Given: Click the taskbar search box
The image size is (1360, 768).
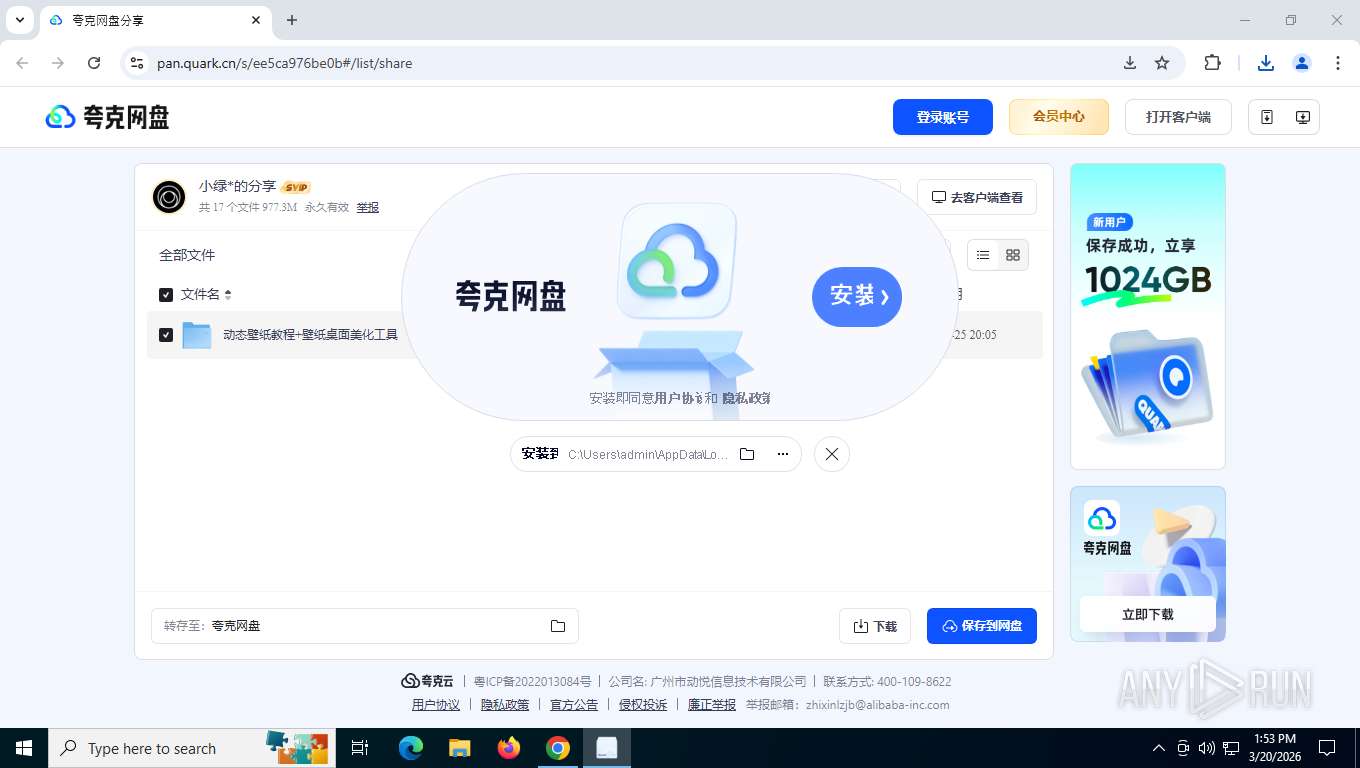Looking at the screenshot, I should click(190, 748).
